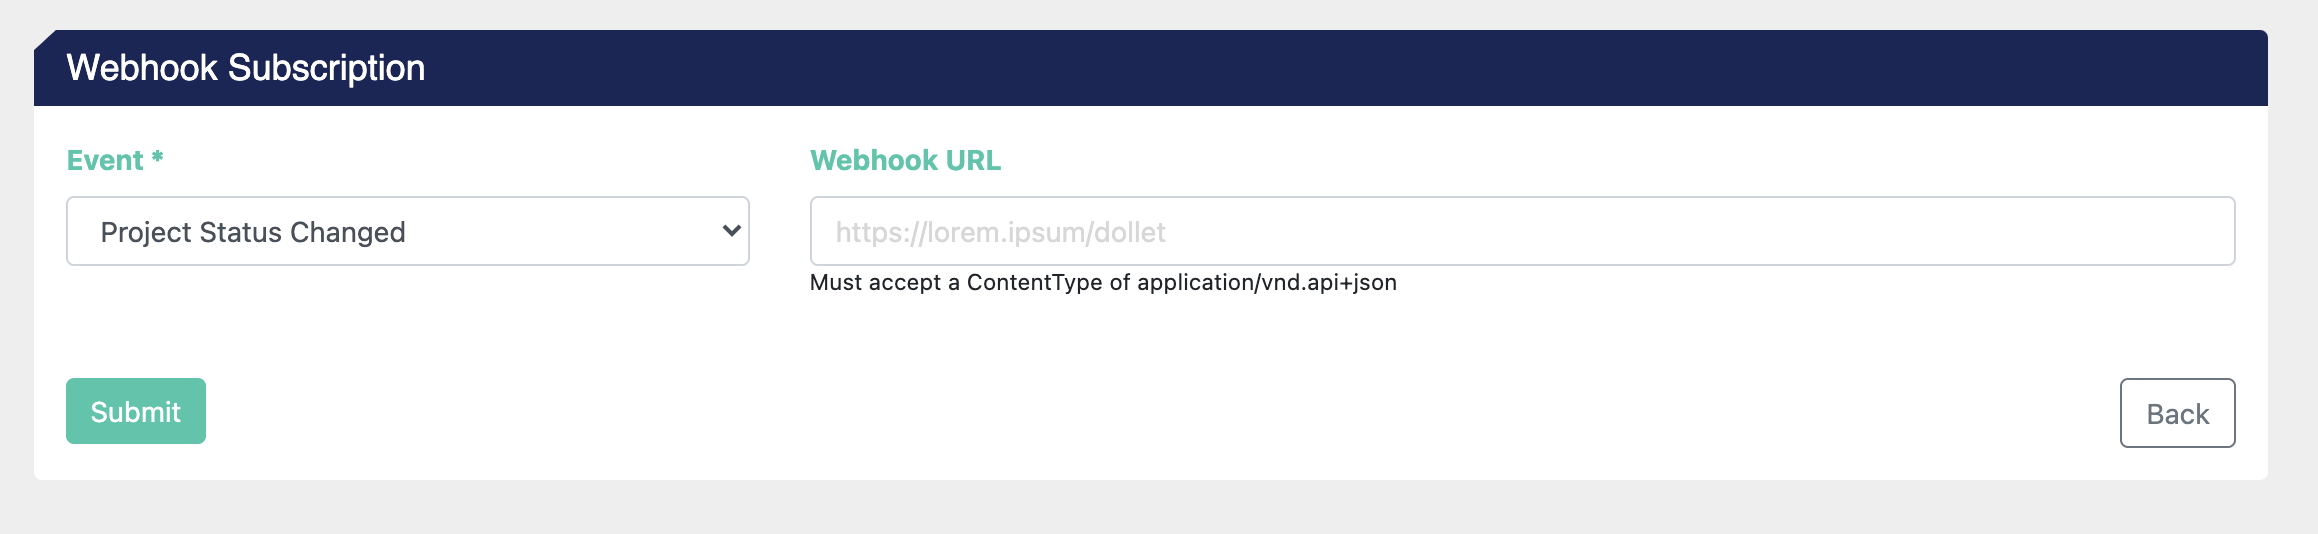Click the 'Webhook Subscription' header title
2318x534 pixels.
246,68
